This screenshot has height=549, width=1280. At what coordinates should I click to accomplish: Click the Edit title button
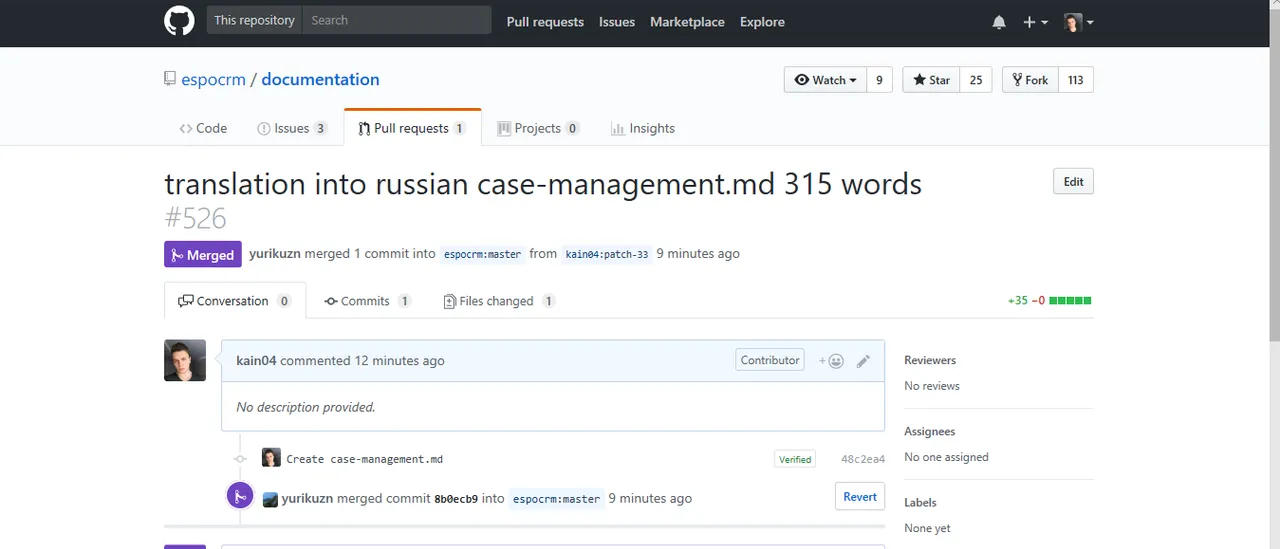(1073, 181)
